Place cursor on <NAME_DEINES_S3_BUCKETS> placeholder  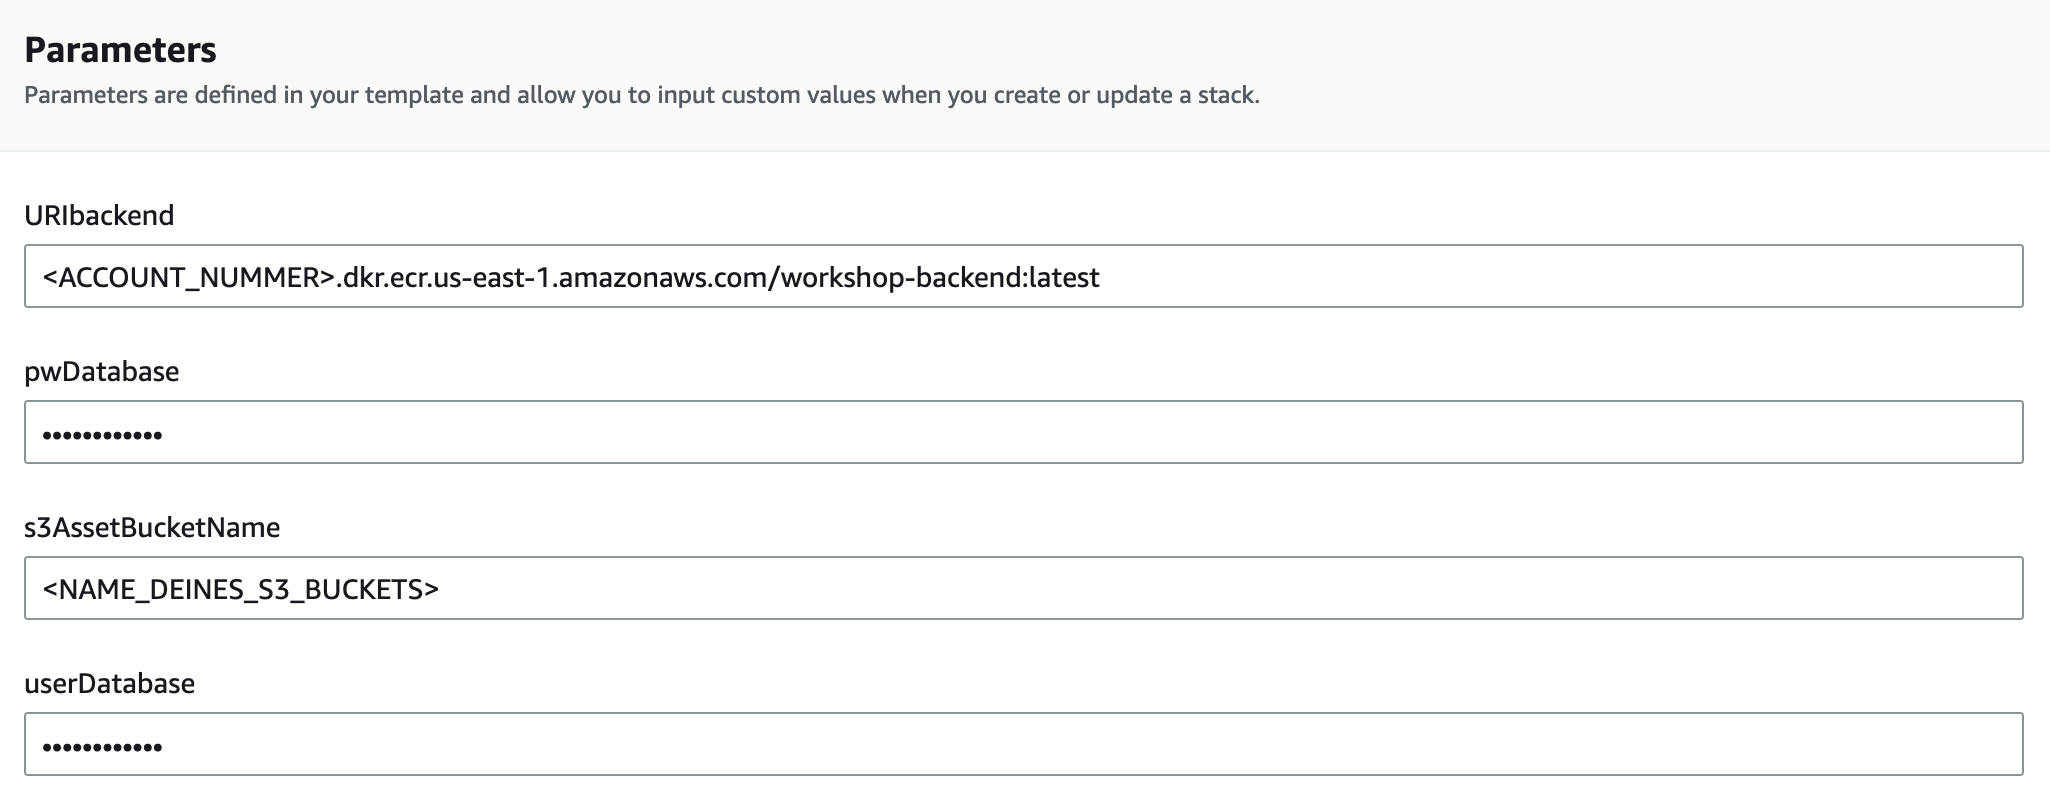[x=241, y=589]
